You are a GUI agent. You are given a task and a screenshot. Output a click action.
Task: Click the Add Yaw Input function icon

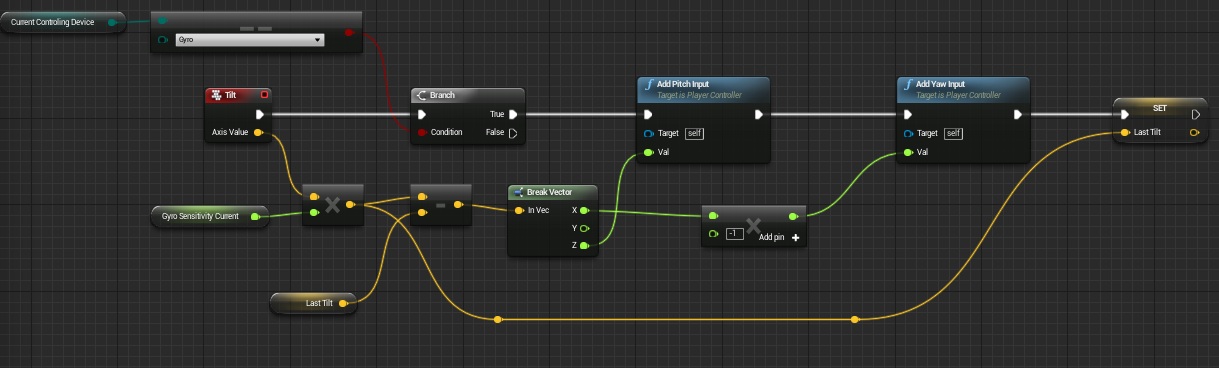906,85
